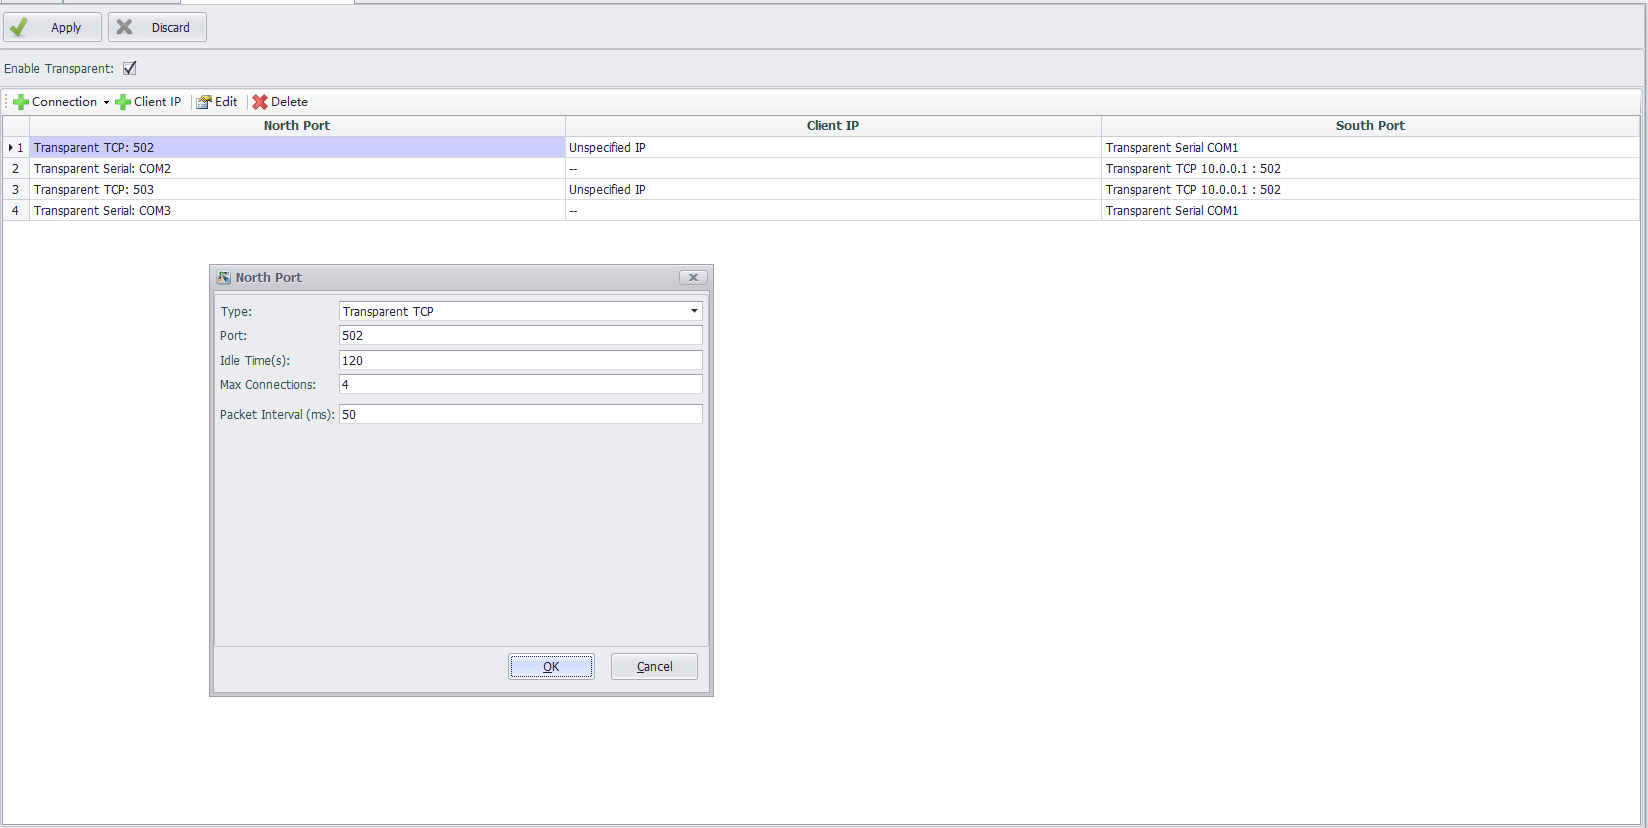The height and width of the screenshot is (828, 1648).
Task: Click the Edit toolbar icon
Action: point(204,102)
